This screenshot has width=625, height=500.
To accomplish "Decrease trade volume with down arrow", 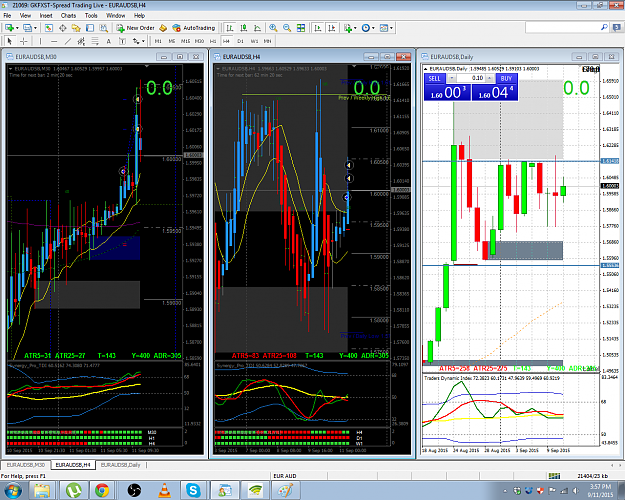I will click(452, 78).
